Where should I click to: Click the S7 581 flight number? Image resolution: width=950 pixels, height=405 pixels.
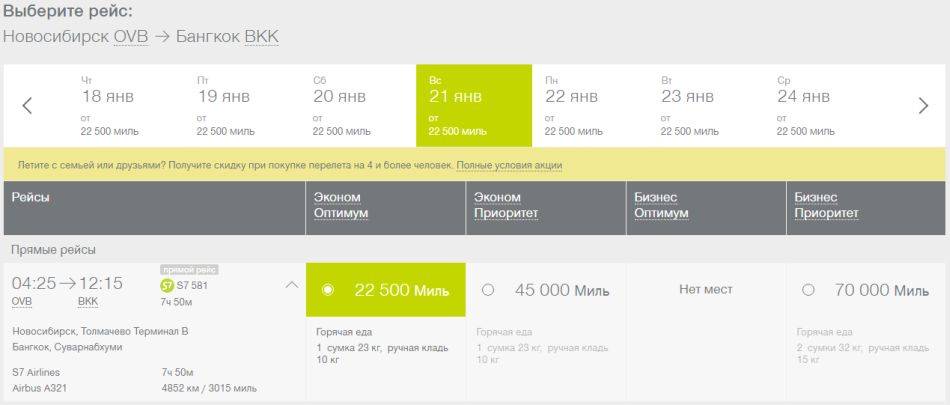coord(192,286)
